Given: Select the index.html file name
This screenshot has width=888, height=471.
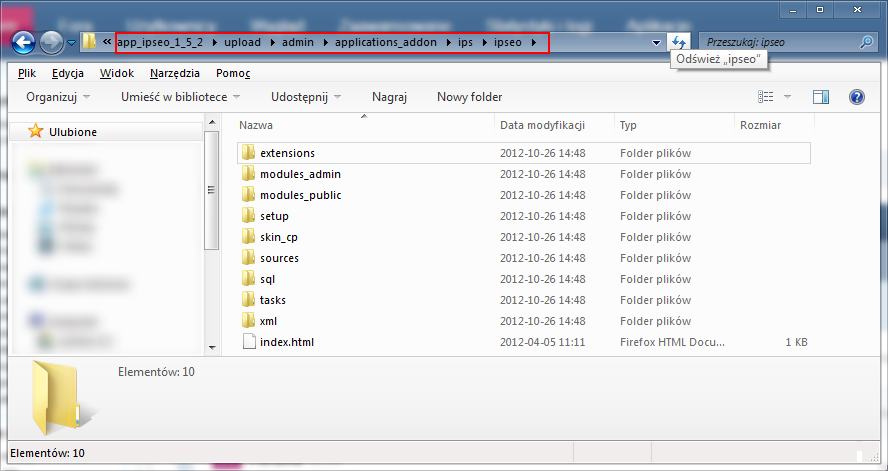Looking at the screenshot, I should click(287, 342).
